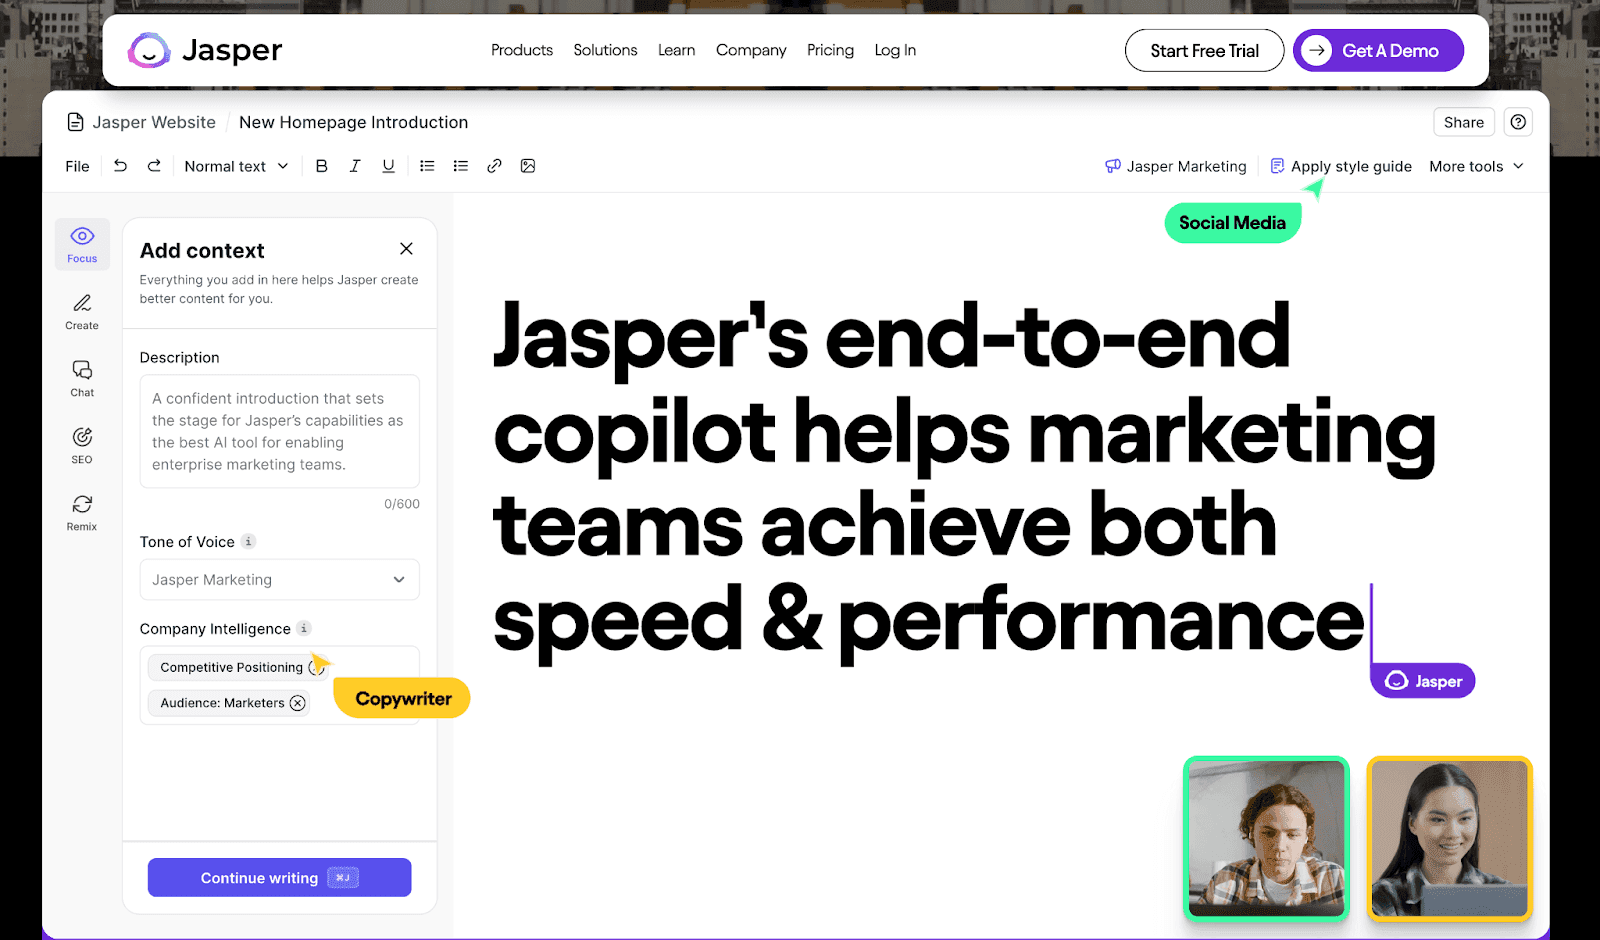Go to the Pricing page
Viewport: 1600px width, 940px height.
click(x=830, y=50)
